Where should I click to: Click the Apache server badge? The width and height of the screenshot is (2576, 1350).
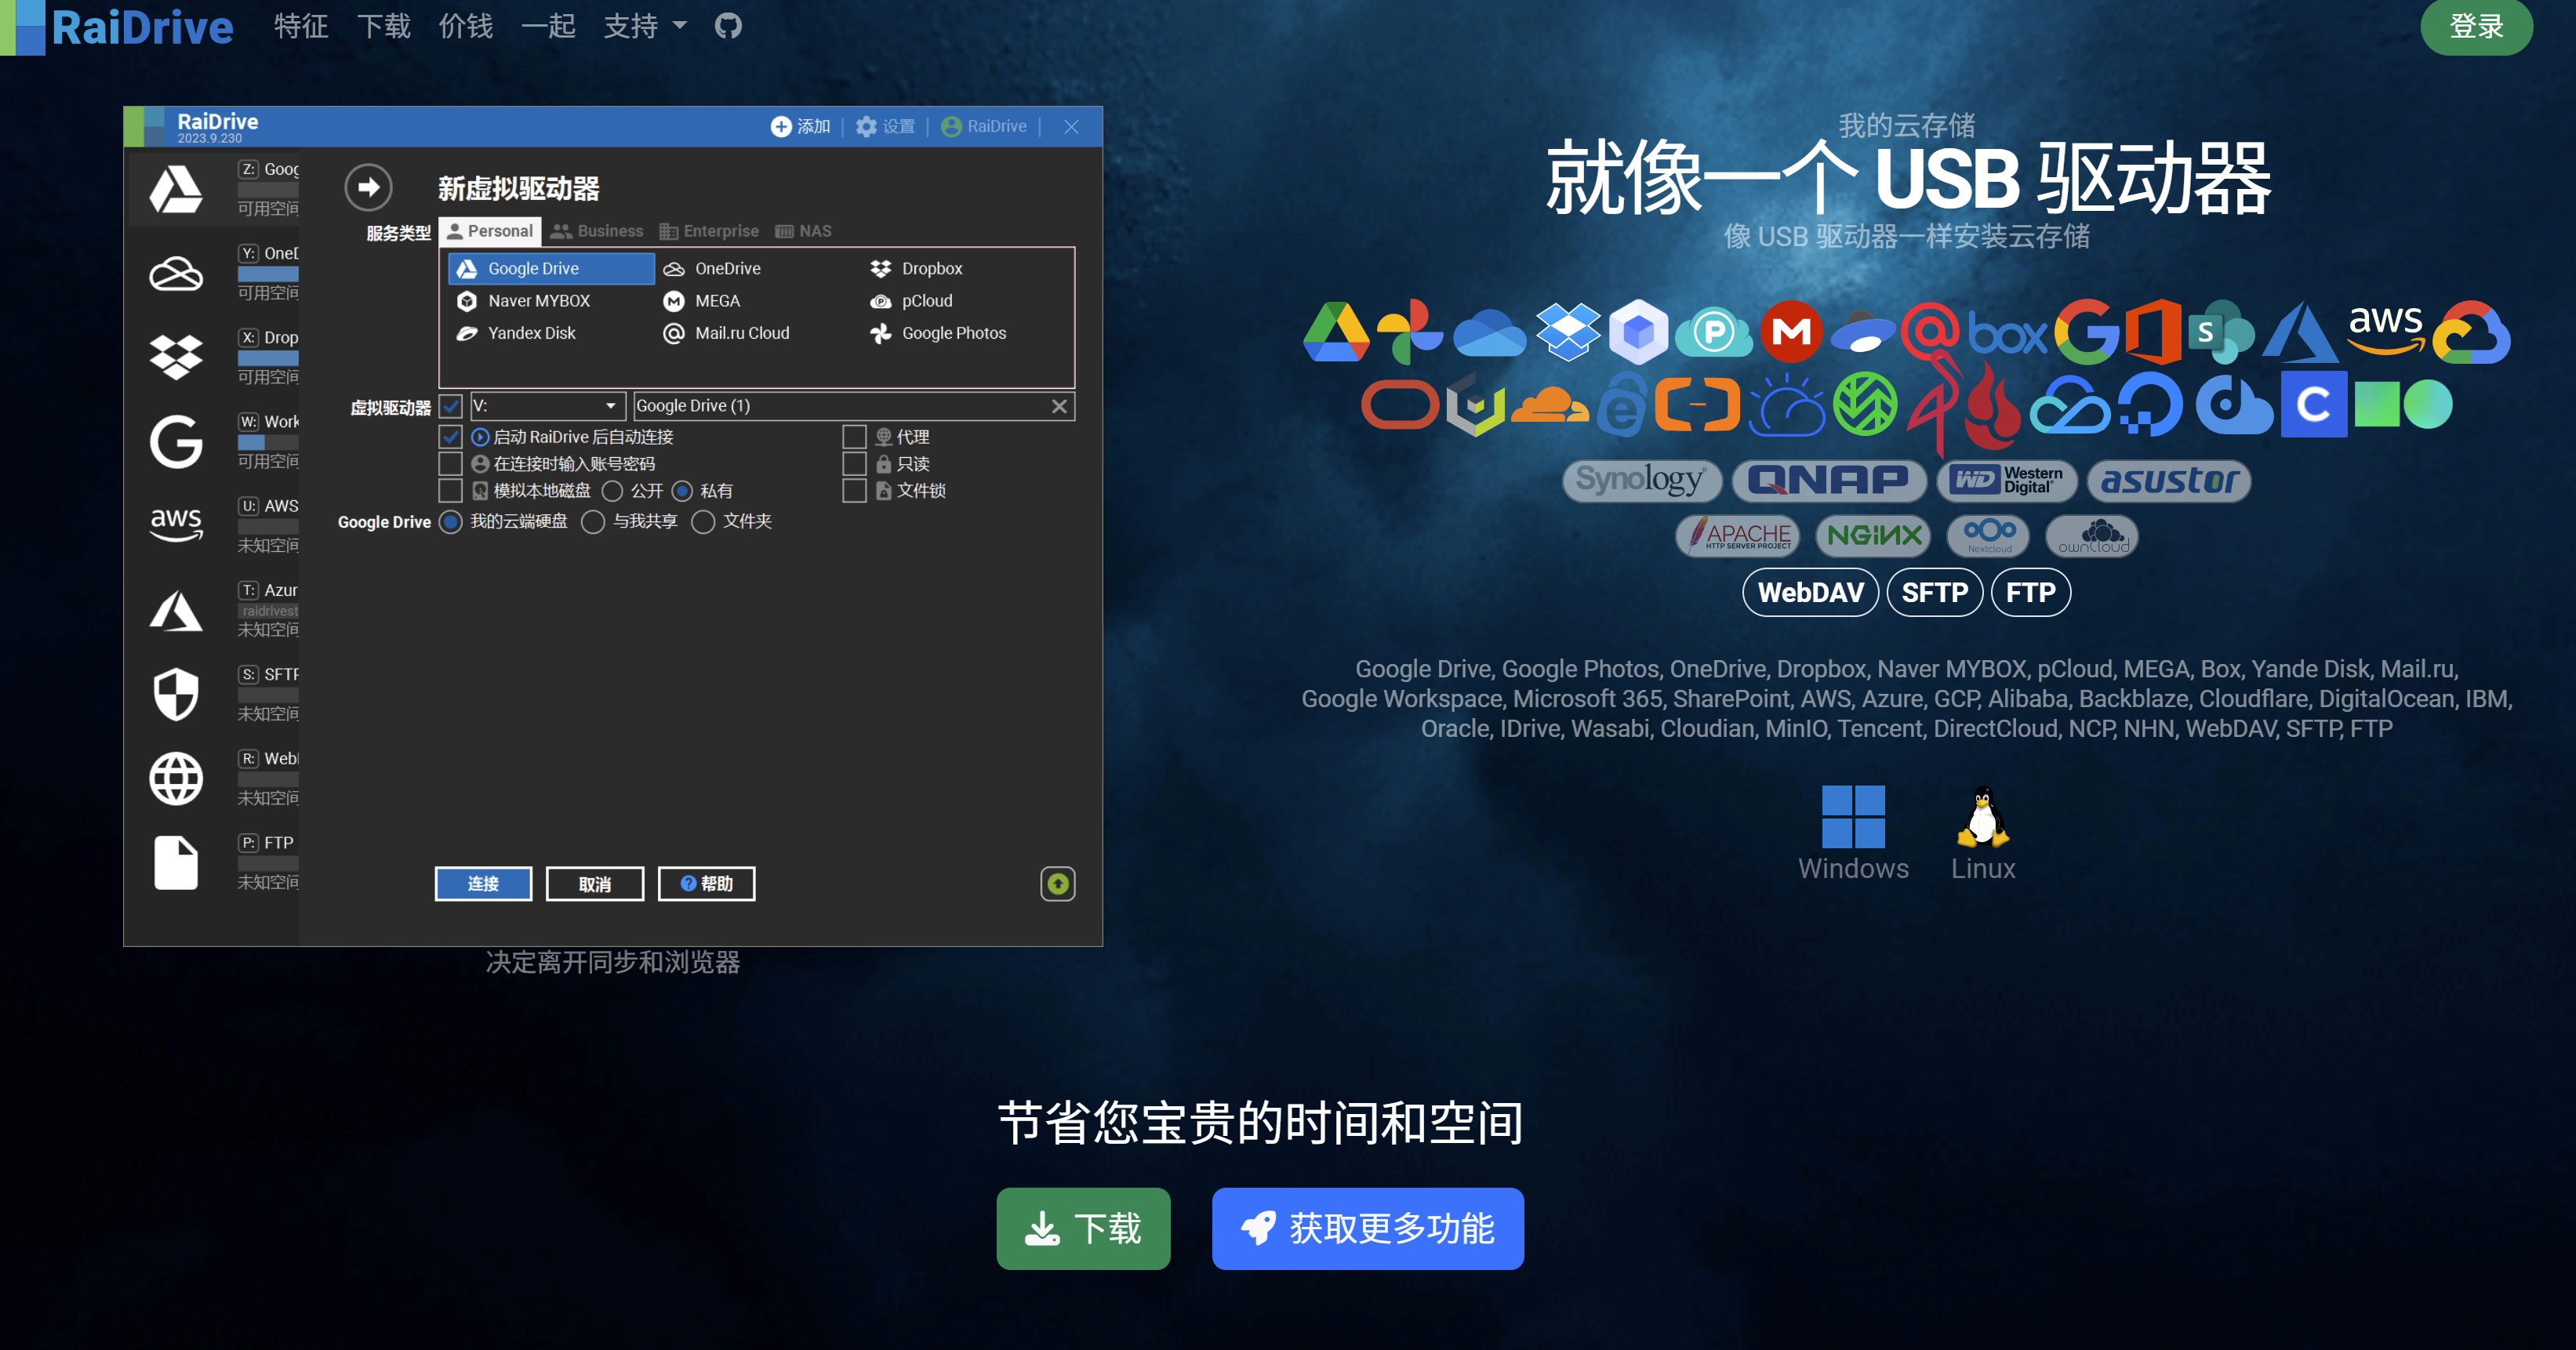[x=1738, y=536]
